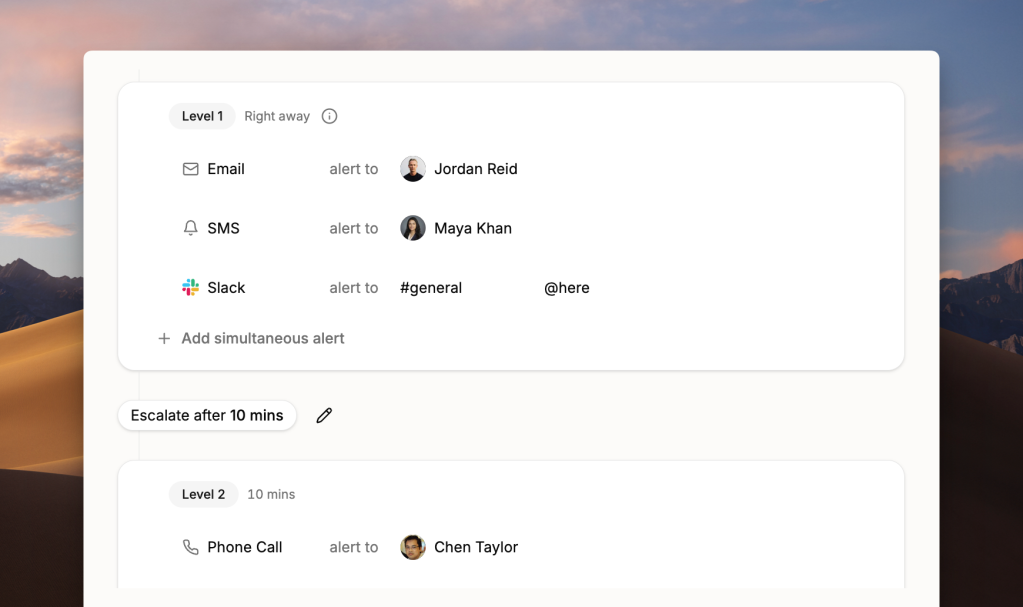Click the plus icon for simultaneous alert

click(x=164, y=339)
